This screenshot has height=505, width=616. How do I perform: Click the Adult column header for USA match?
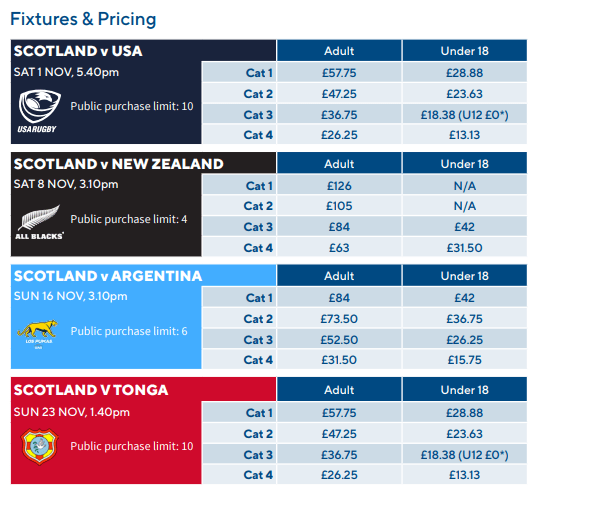339,51
